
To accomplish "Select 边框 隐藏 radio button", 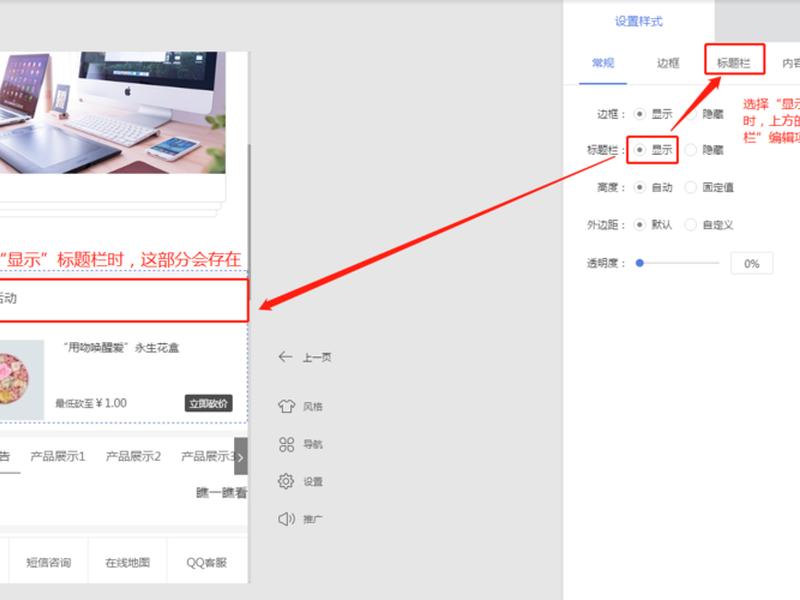I will 690,114.
